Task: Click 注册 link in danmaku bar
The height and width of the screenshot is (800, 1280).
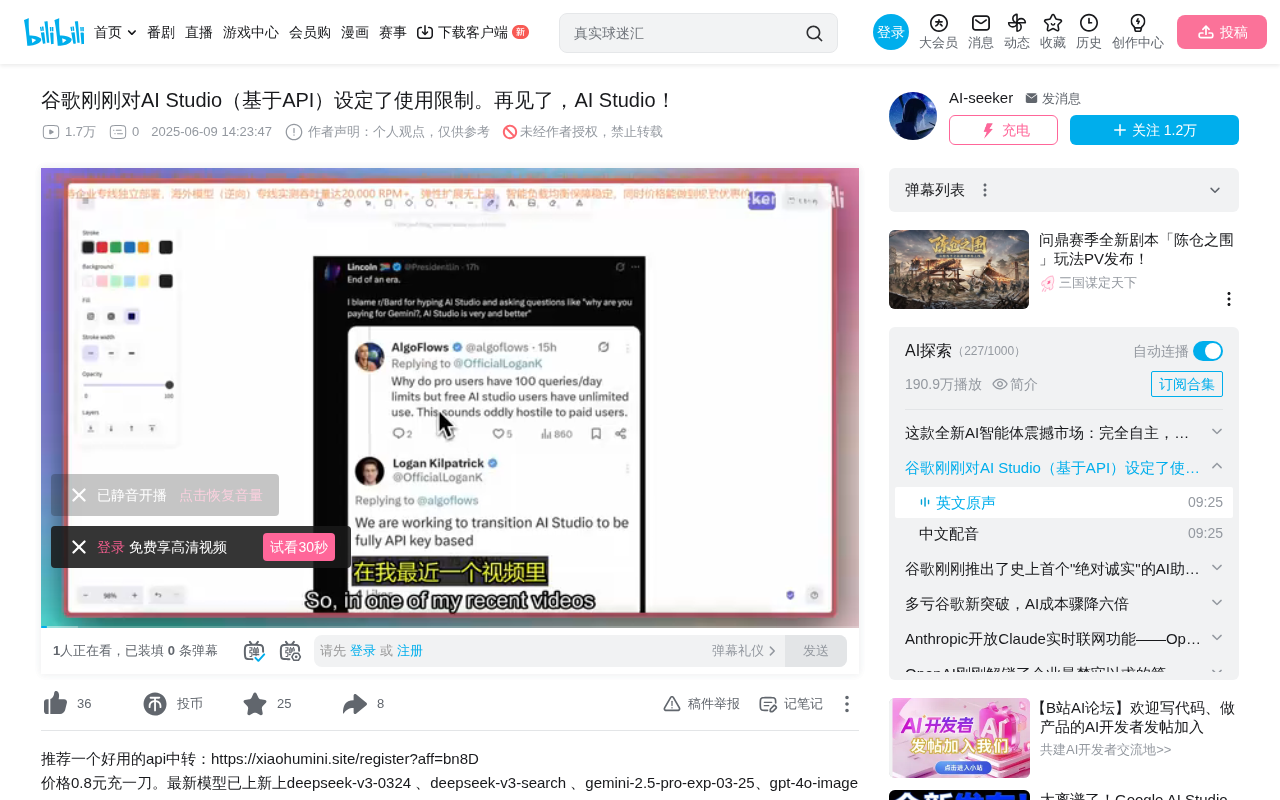Action: coord(410,651)
